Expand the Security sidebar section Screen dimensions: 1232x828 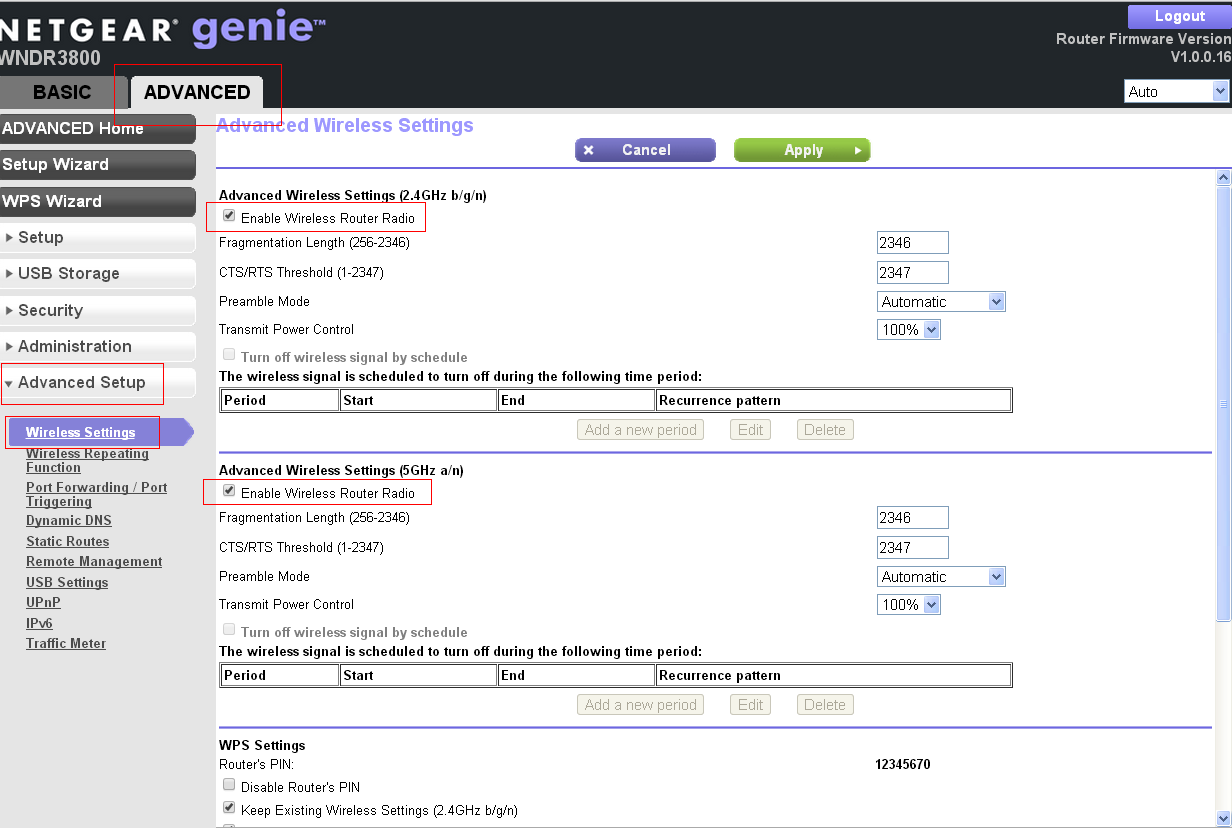[50, 310]
